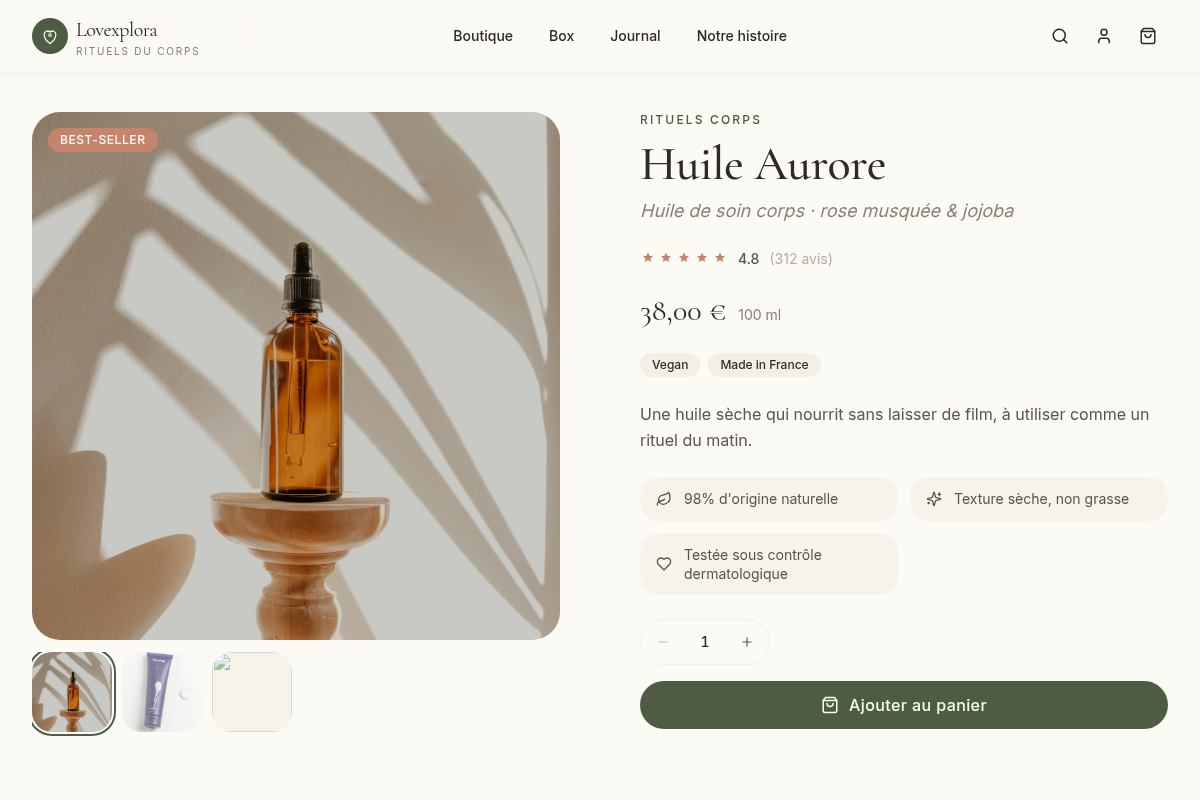Select the amber bottle thumbnail
The height and width of the screenshot is (800, 1200).
point(73,693)
